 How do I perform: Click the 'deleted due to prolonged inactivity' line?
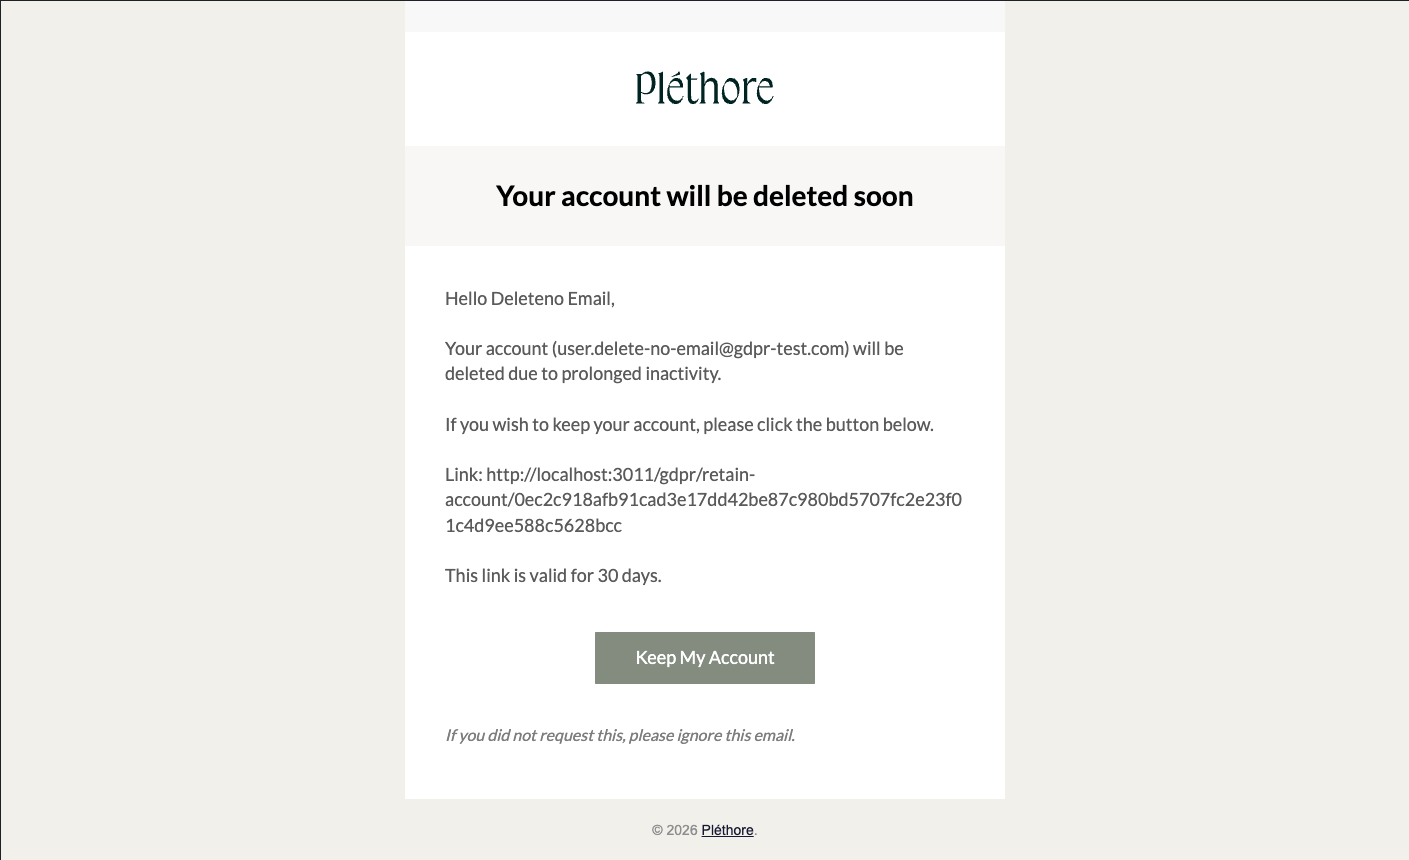pos(582,374)
